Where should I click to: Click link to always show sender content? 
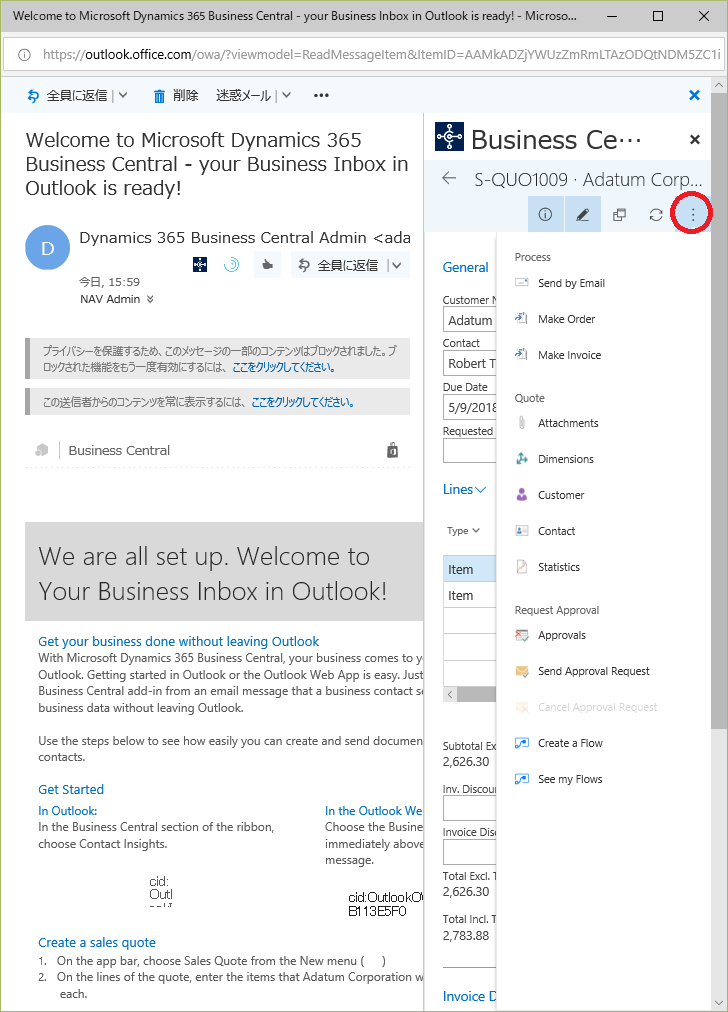tap(303, 403)
